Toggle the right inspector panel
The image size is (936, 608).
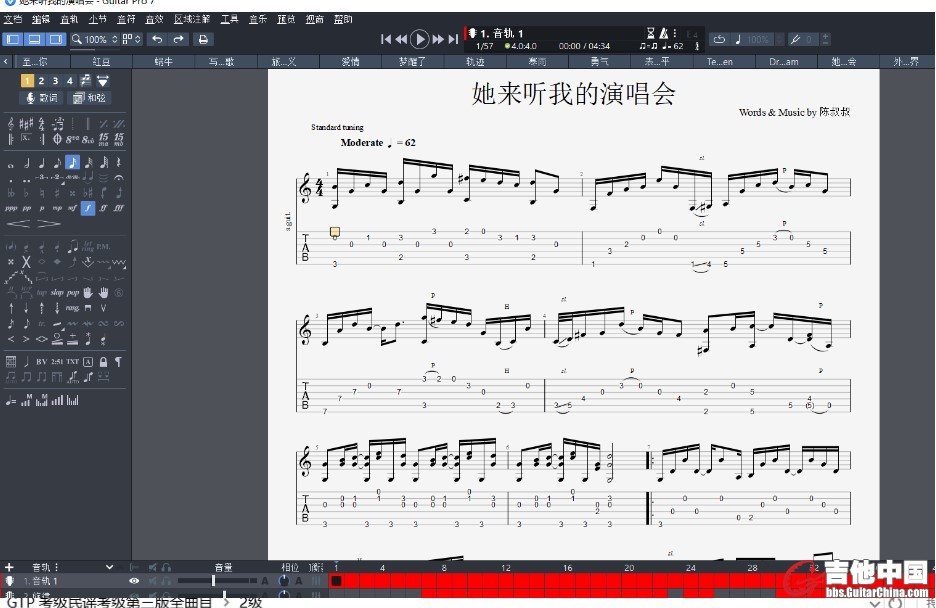coord(56,39)
